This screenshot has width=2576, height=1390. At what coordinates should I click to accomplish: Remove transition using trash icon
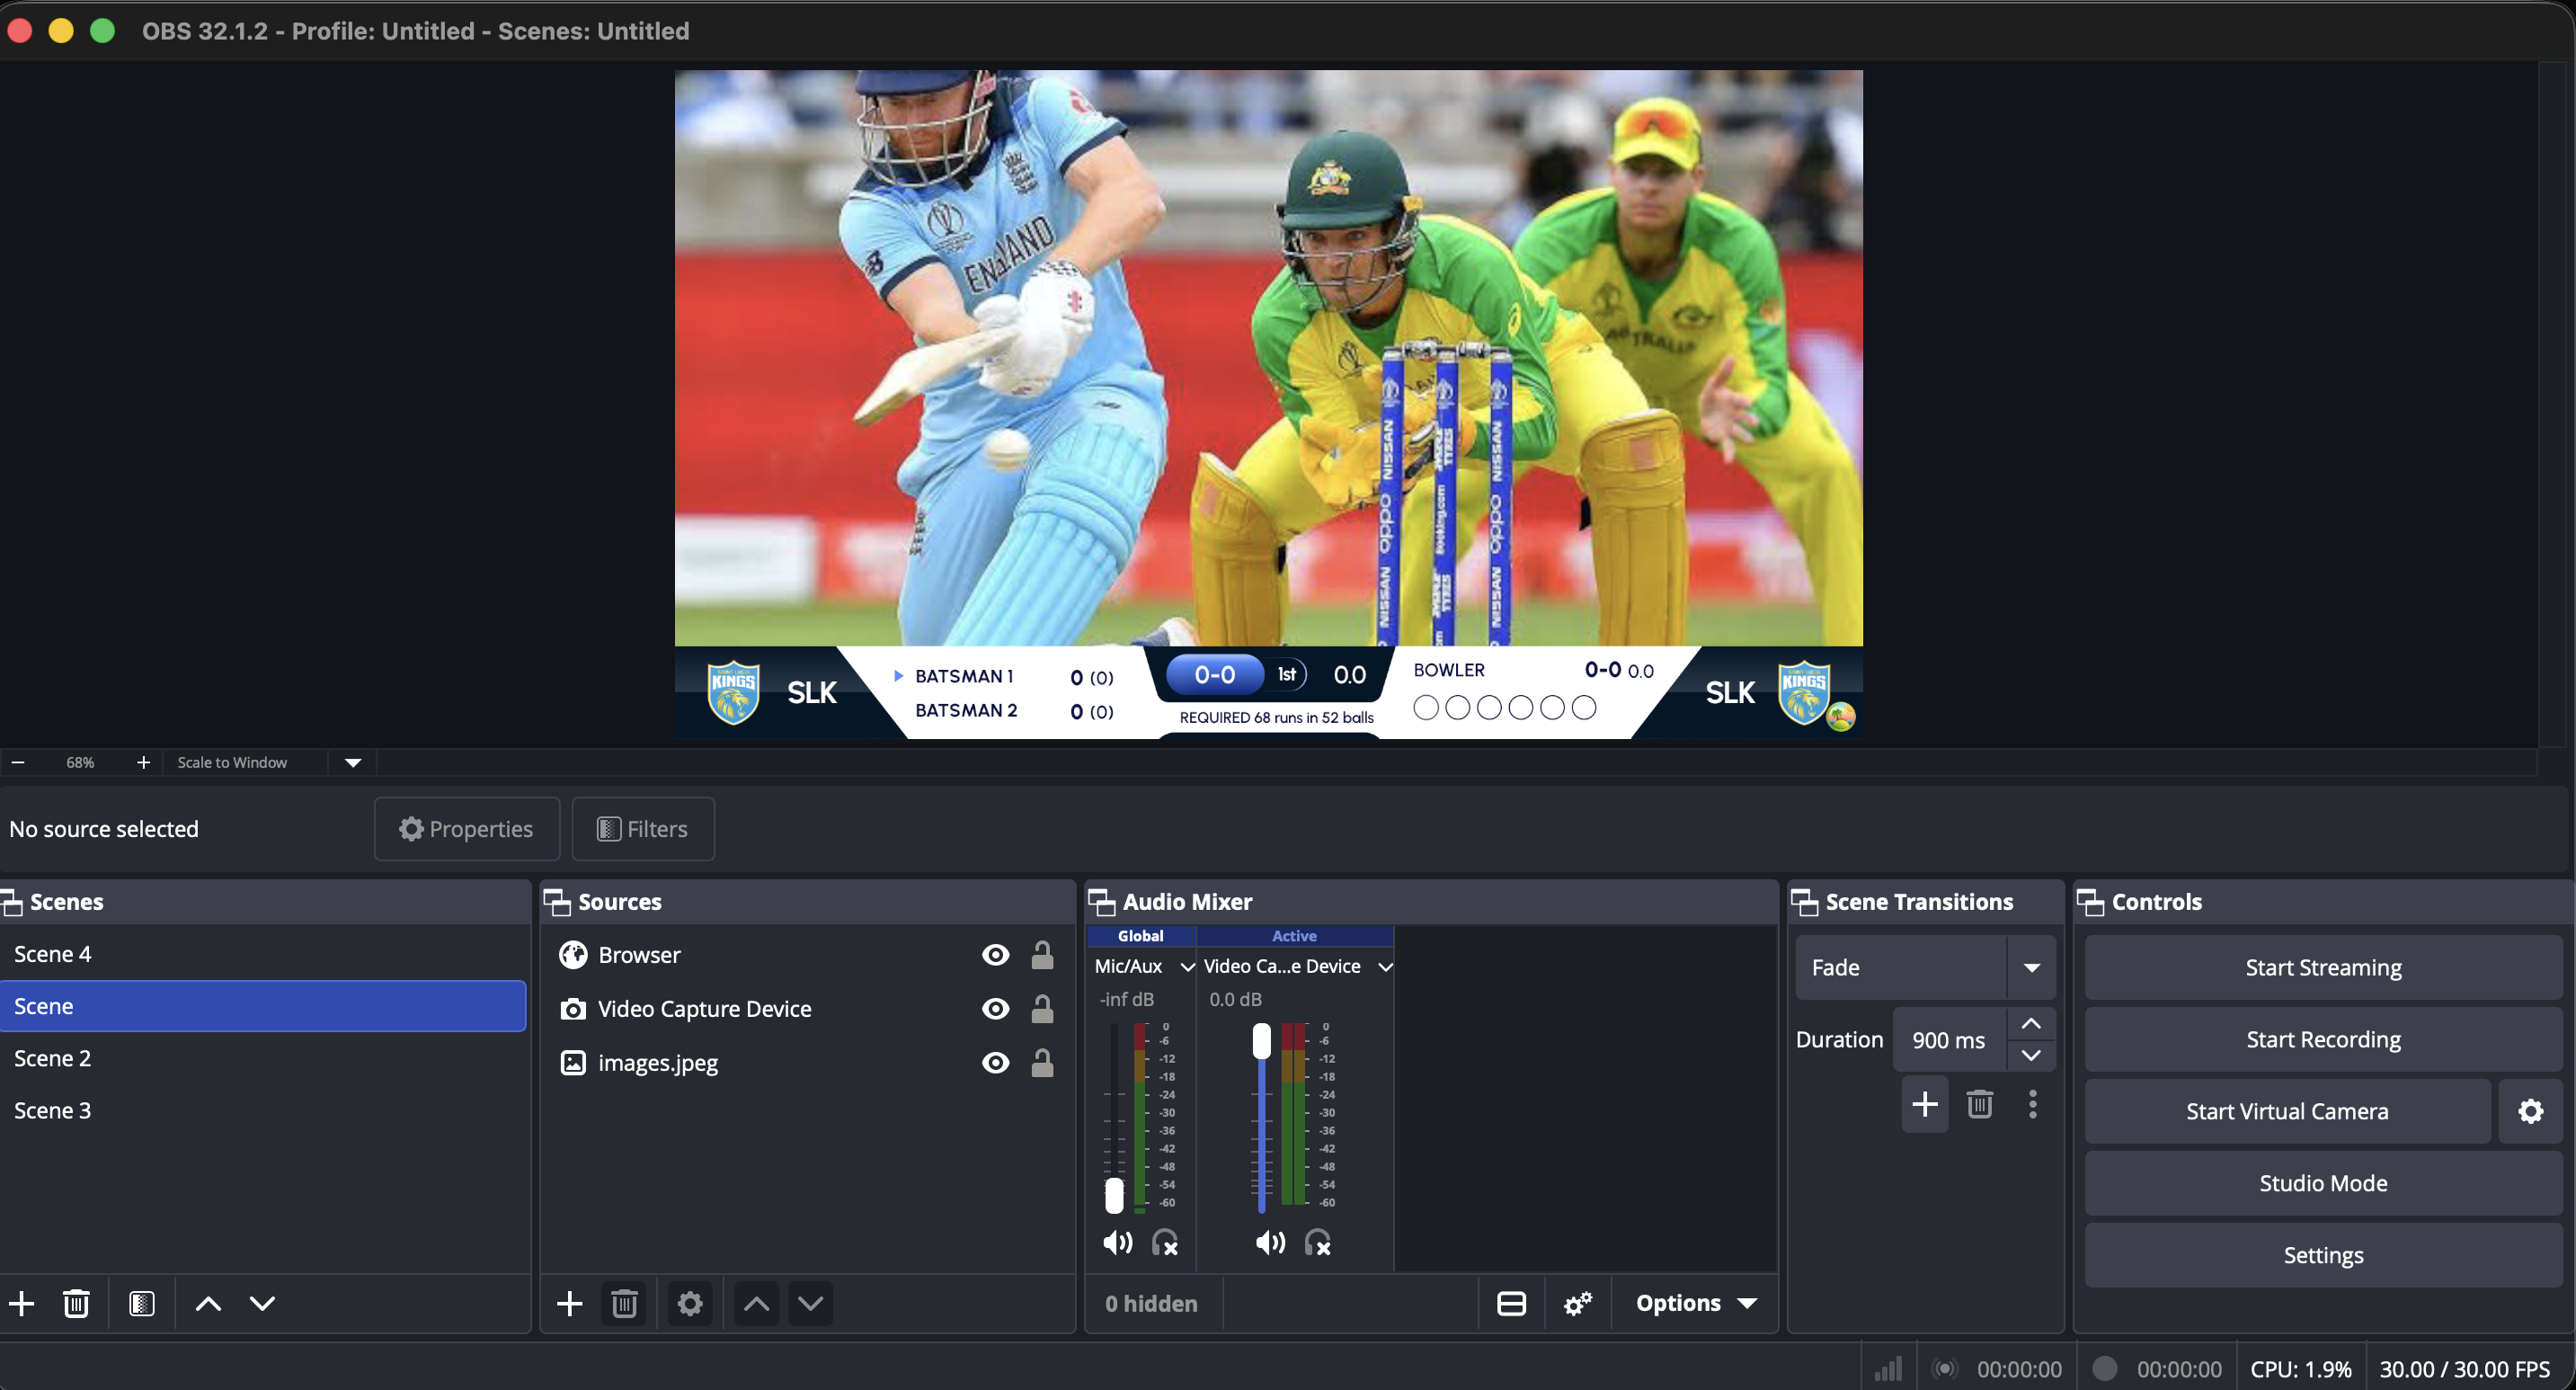click(x=1980, y=1104)
